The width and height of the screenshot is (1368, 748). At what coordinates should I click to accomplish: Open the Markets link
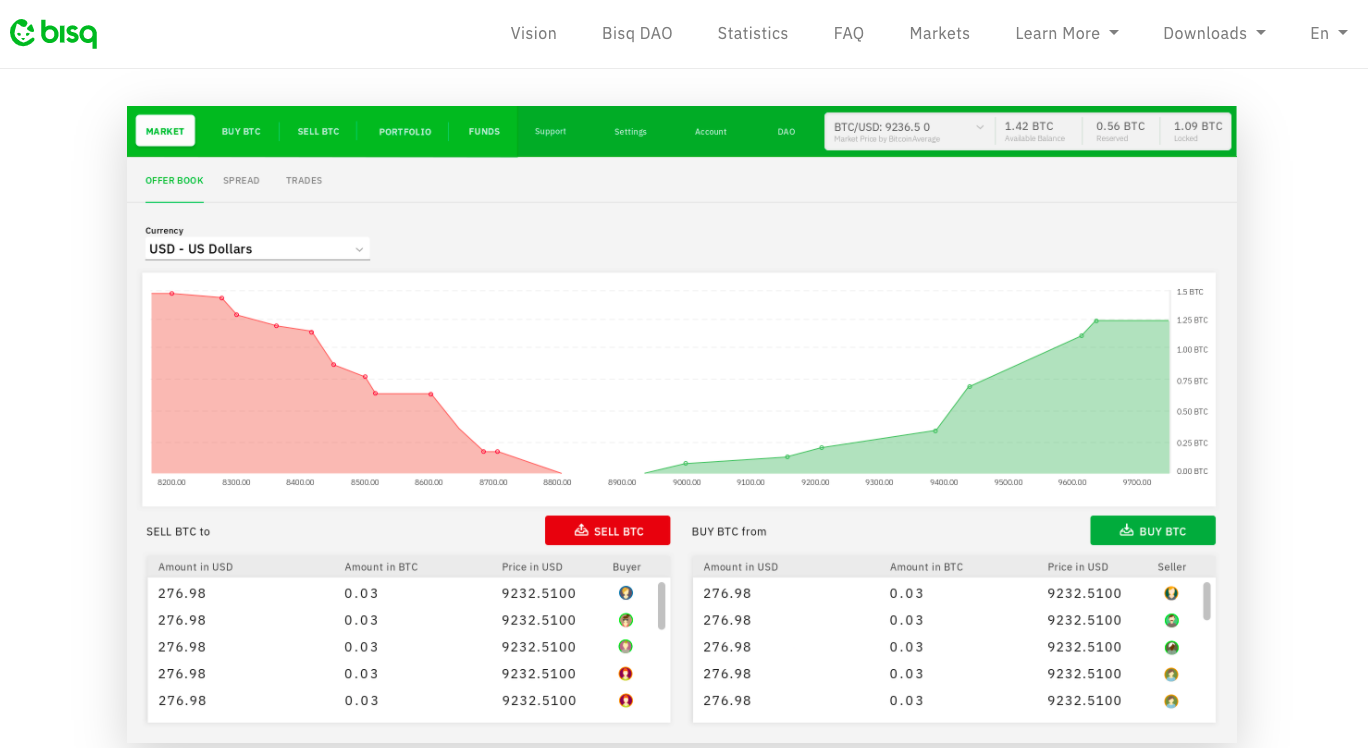(x=940, y=34)
